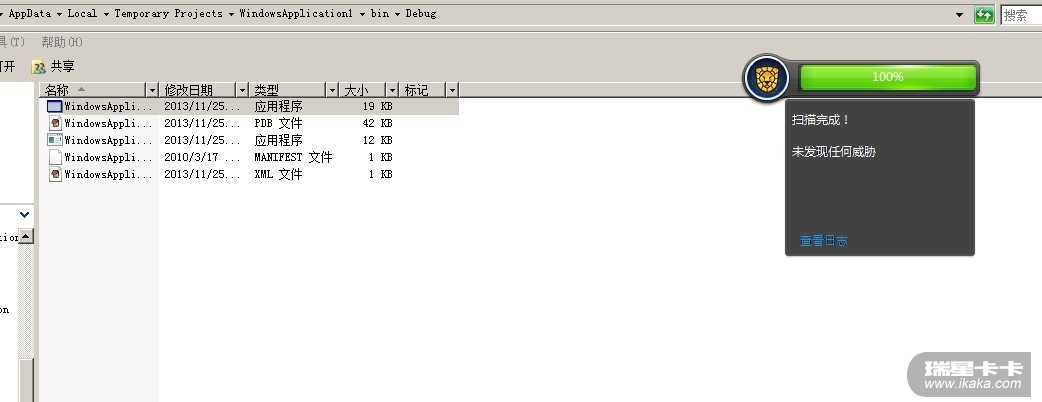The image size is (1042, 402).
Task: Click the "XML 文件" type cell
Action: tap(278, 174)
